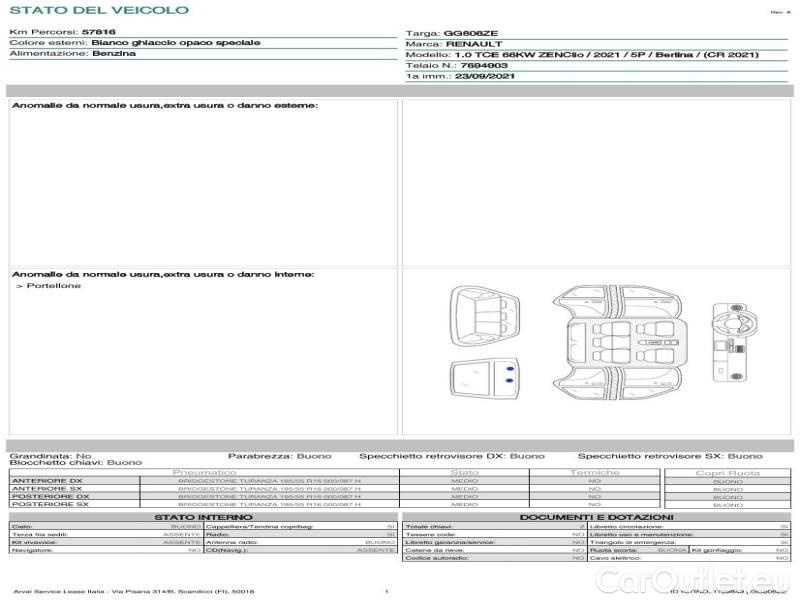Click external anomalies heading 'danno esterne'
The width and height of the screenshot is (800, 600).
165,105
